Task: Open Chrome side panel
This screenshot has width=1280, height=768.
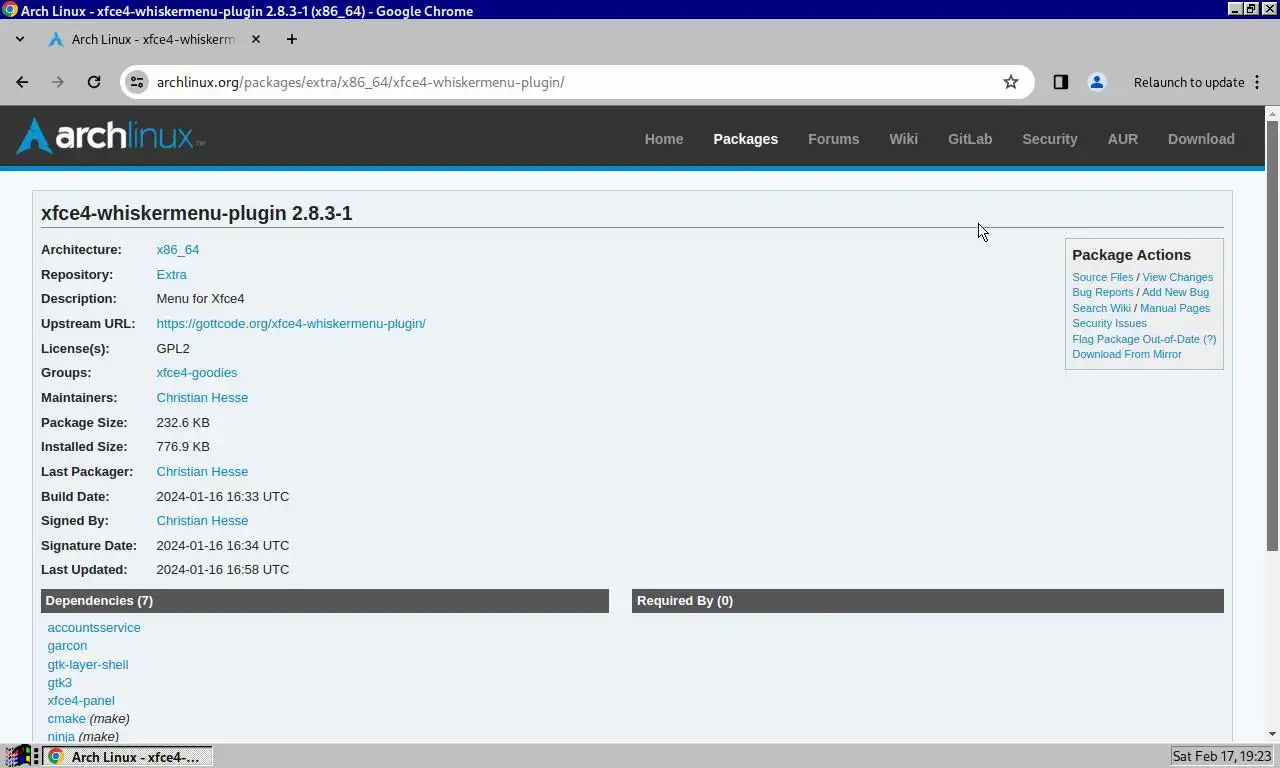Action: (x=1061, y=82)
